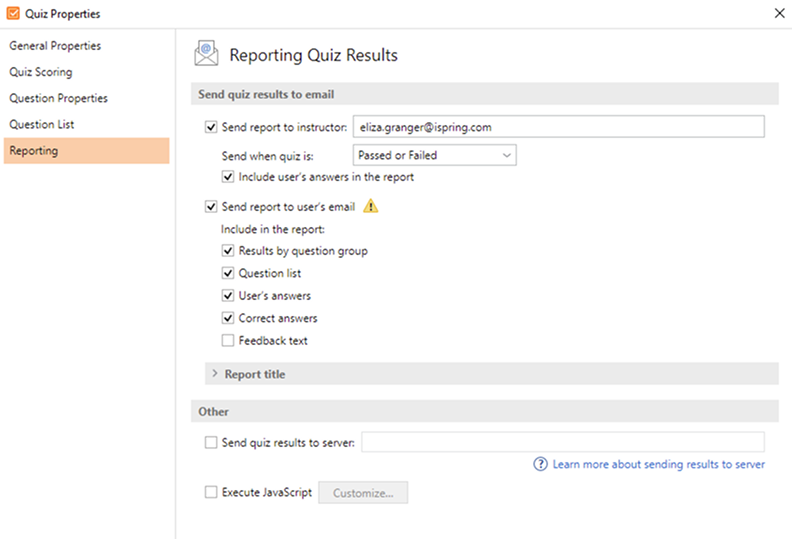
Task: Click the envelope Reporting Quiz Results icon
Action: tap(206, 54)
